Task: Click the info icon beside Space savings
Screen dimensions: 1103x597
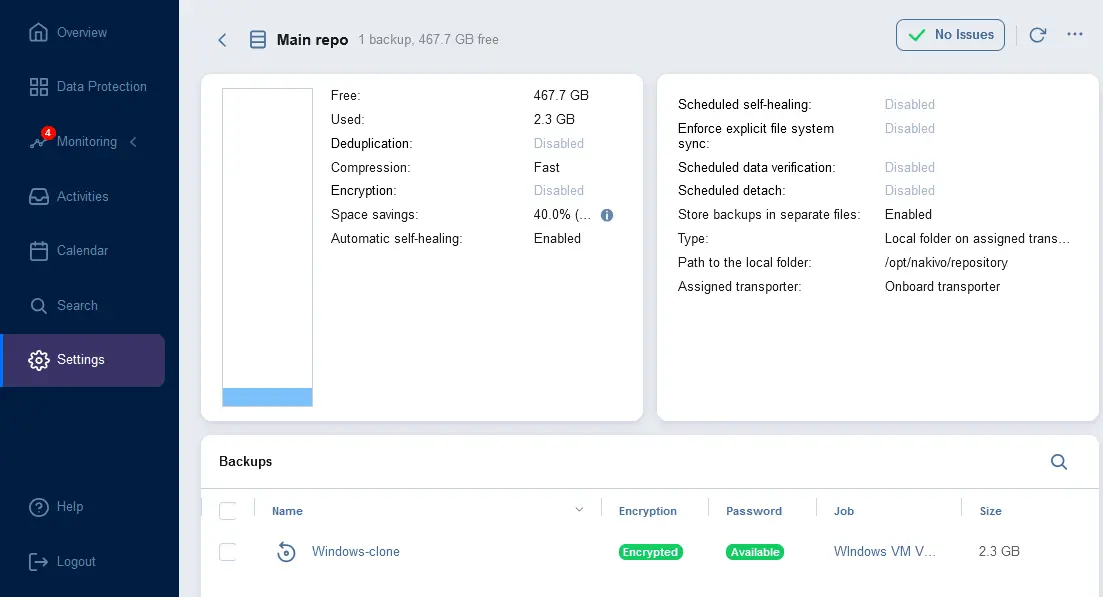Action: pyautogui.click(x=607, y=215)
